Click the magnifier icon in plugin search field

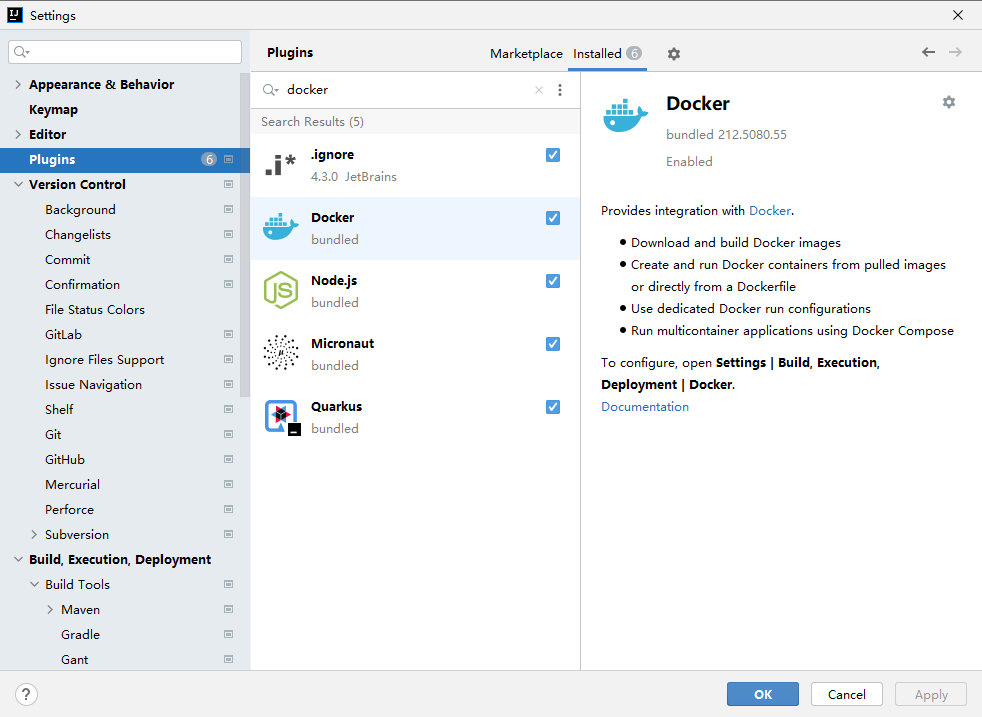(x=270, y=90)
